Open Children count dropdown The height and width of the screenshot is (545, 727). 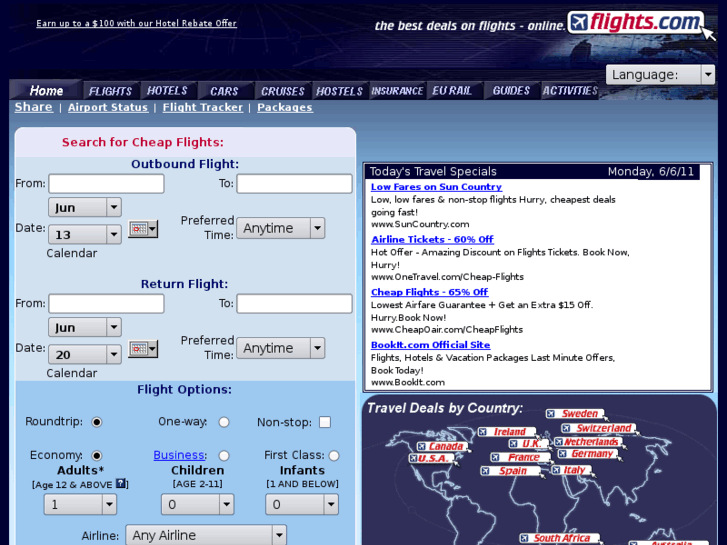pos(198,504)
